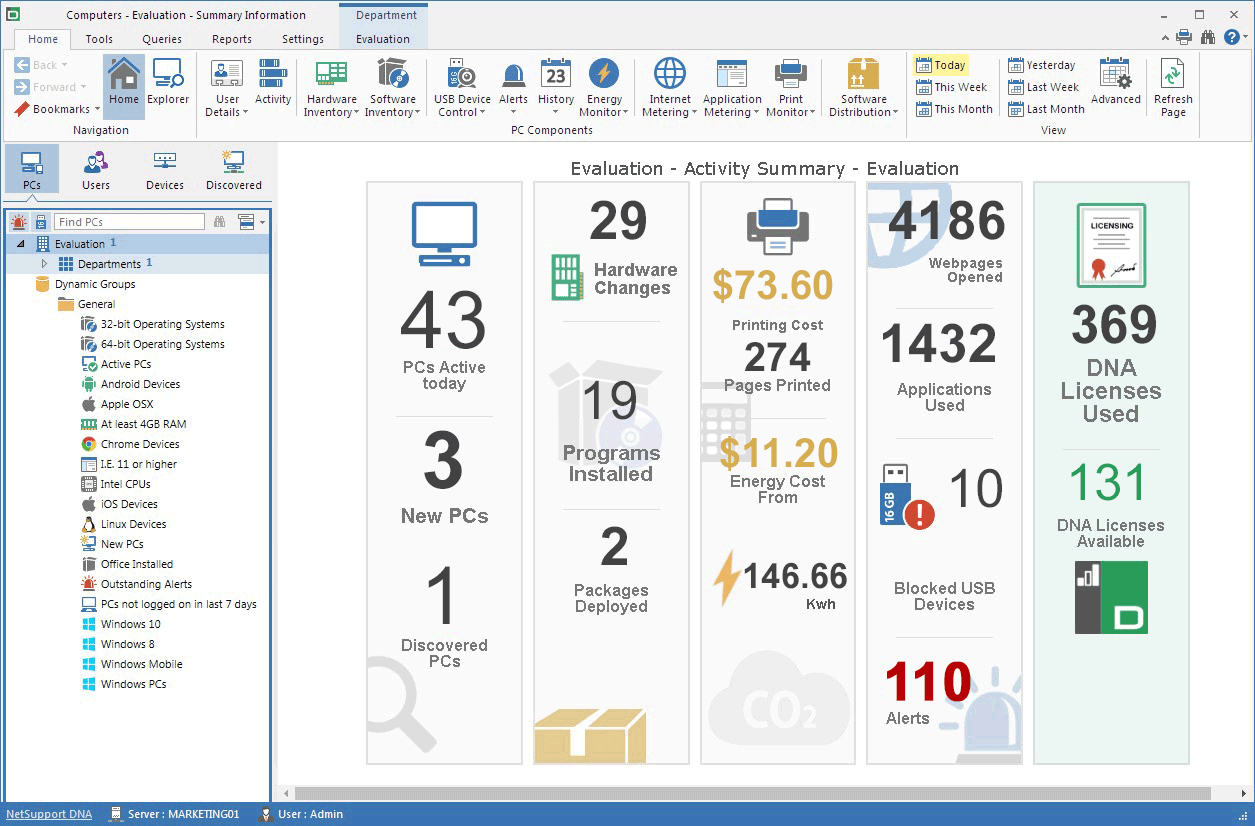This screenshot has width=1255, height=826.
Task: Click the 110 Alerts summary tile
Action: pos(928,693)
